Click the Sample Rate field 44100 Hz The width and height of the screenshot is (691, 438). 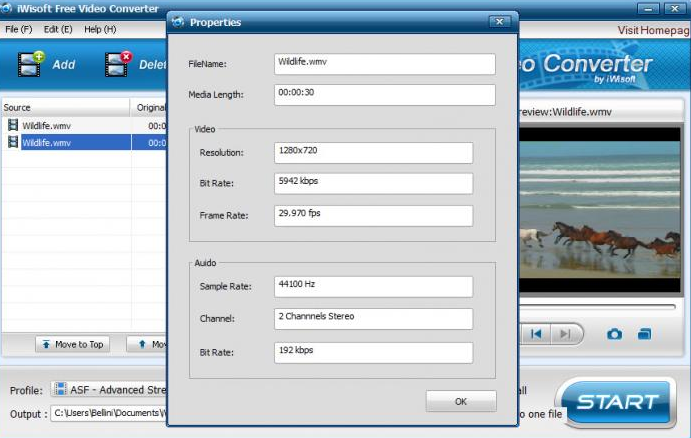(374, 286)
